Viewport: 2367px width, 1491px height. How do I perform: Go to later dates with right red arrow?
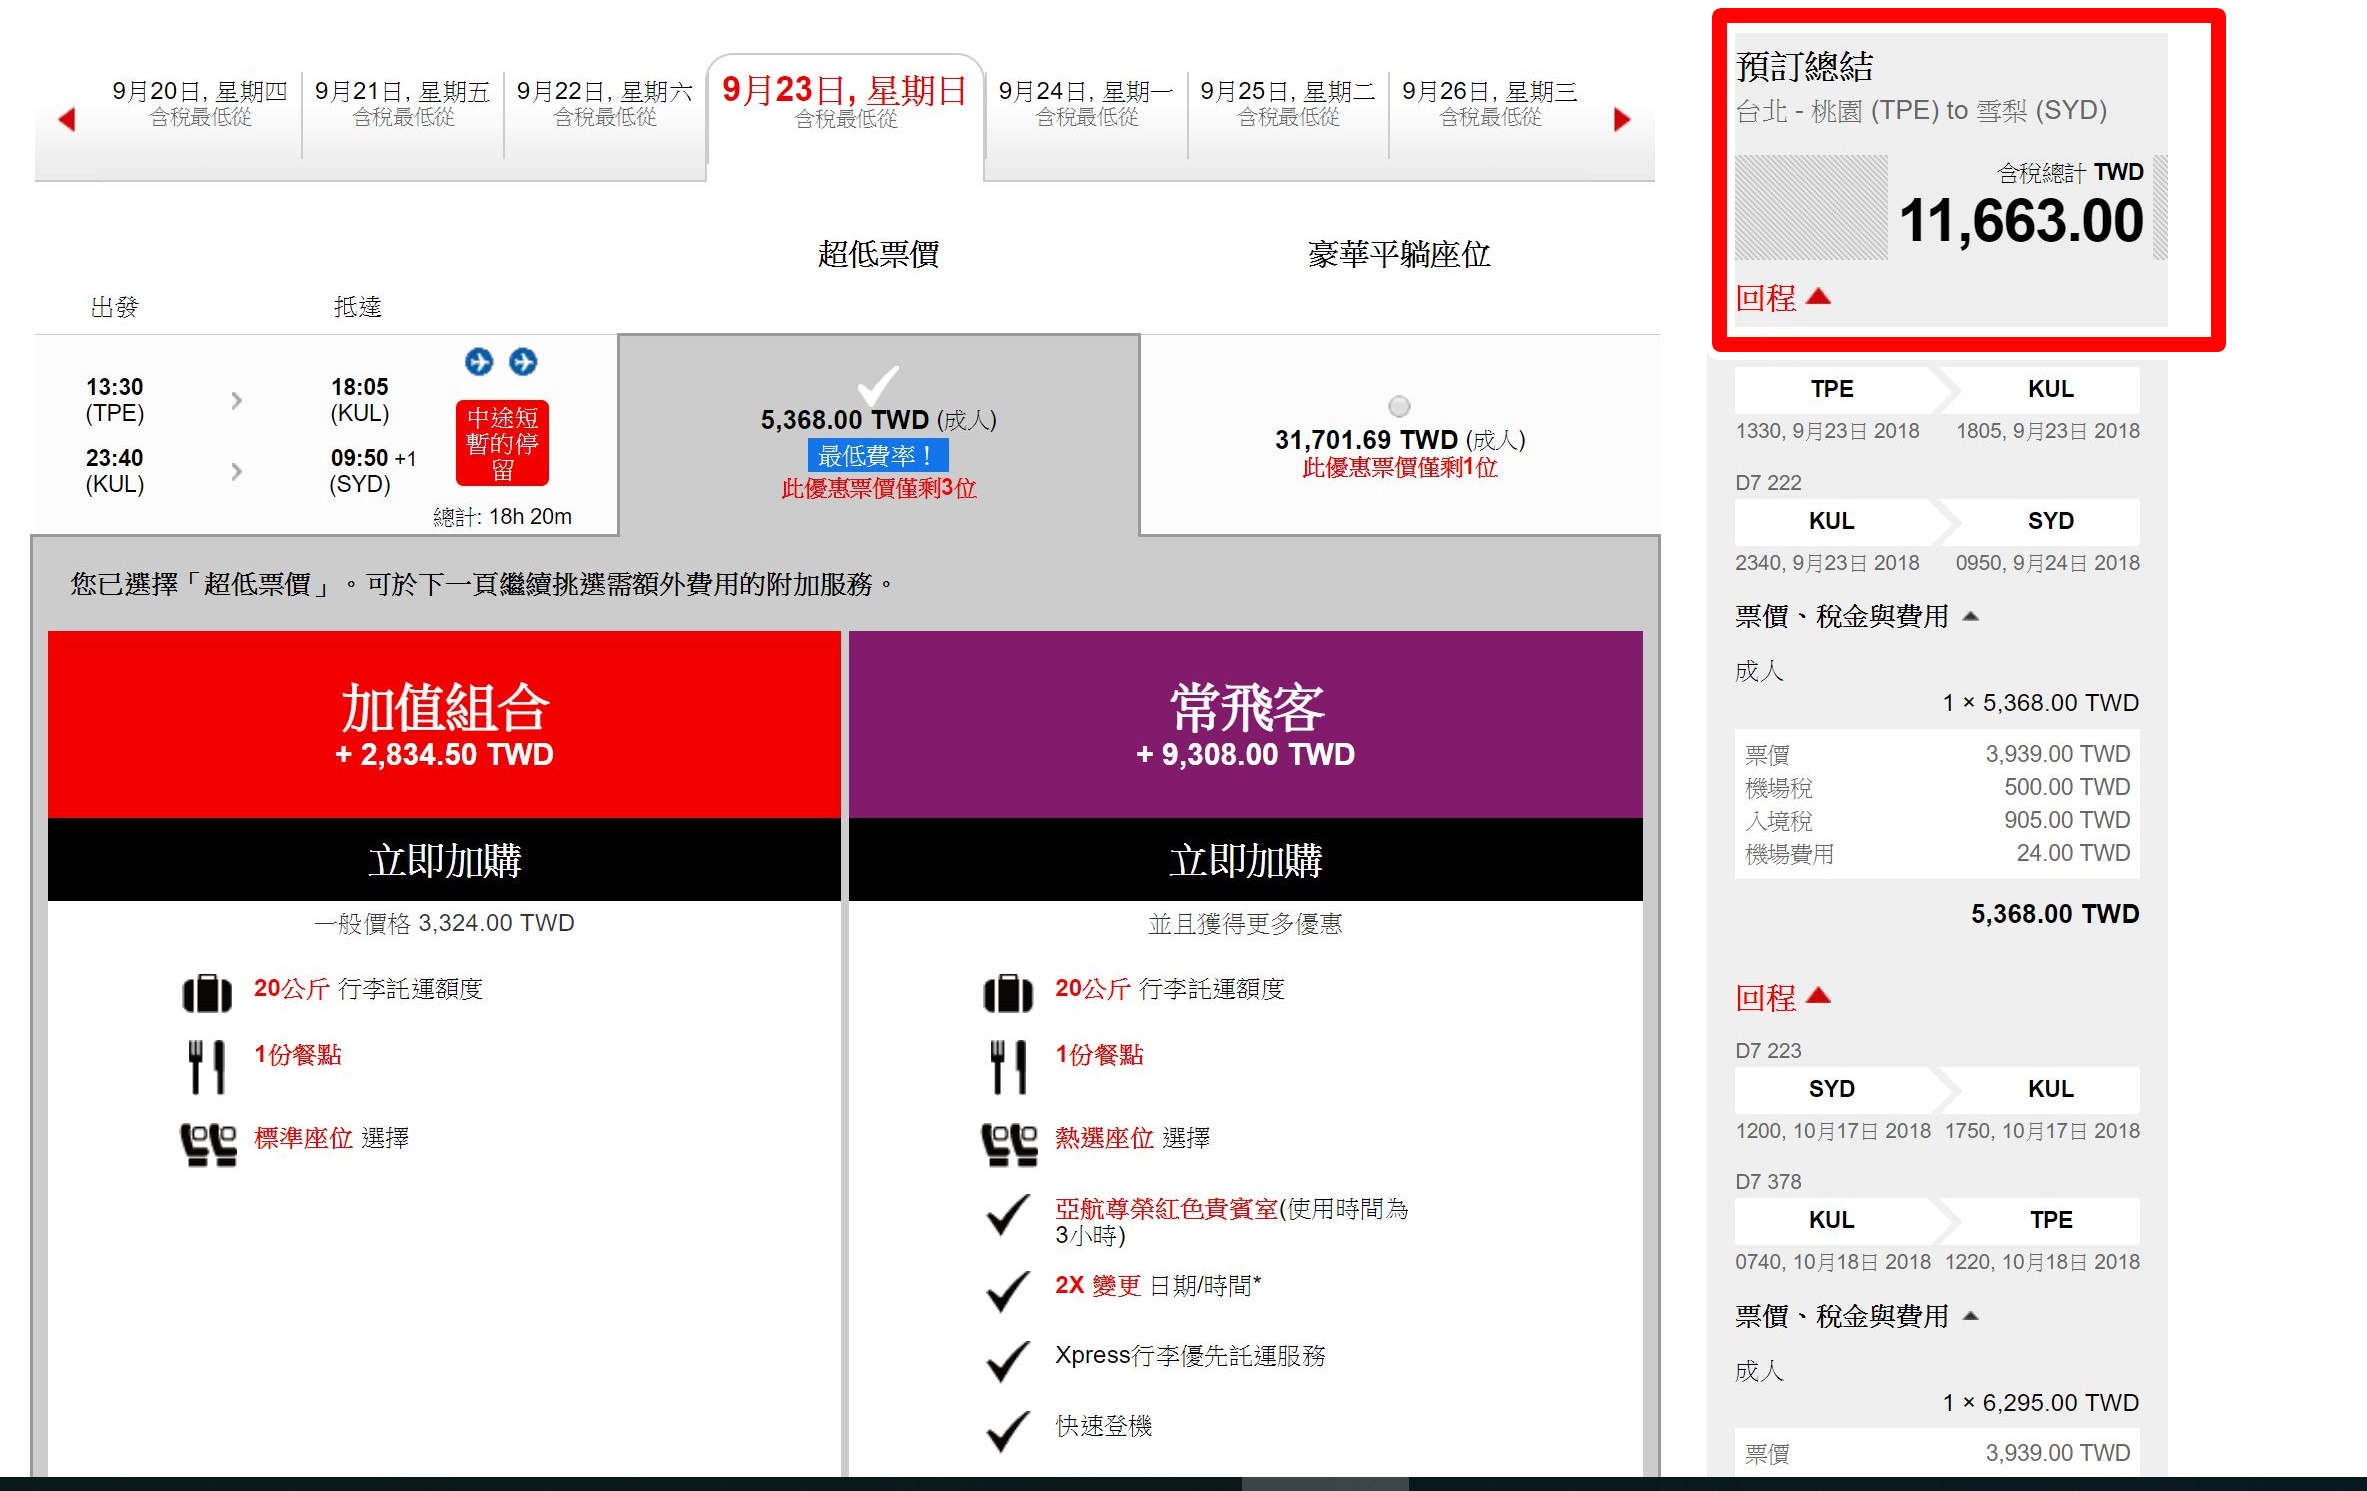[x=1622, y=120]
